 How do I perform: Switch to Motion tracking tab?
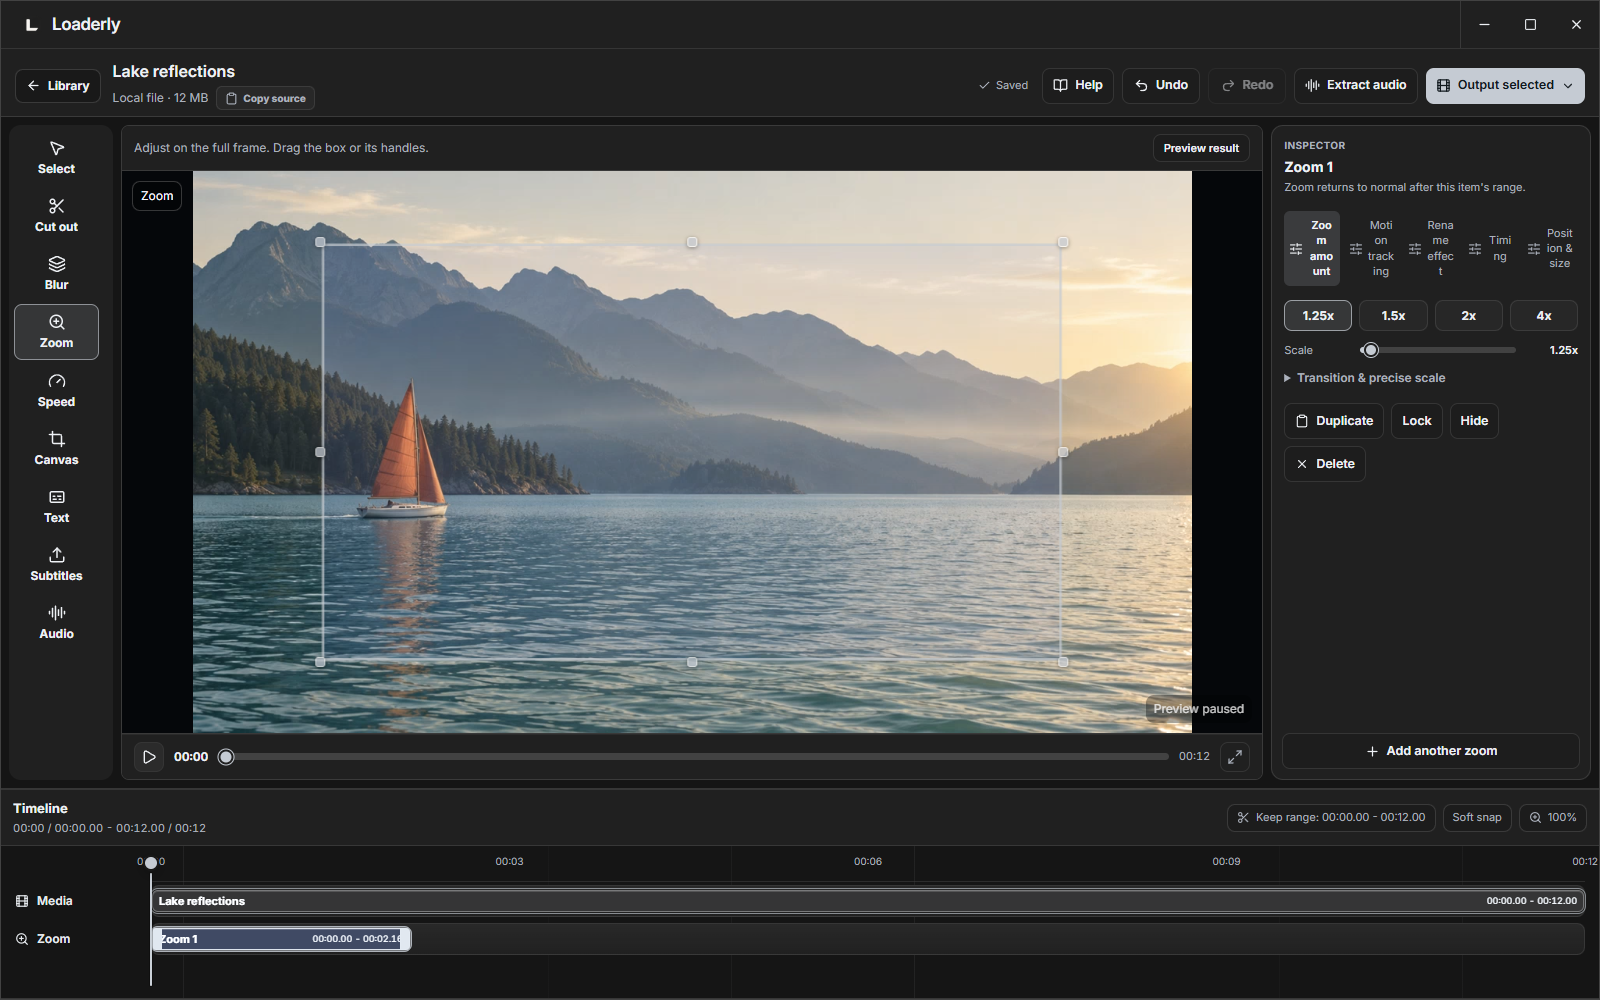(1371, 248)
